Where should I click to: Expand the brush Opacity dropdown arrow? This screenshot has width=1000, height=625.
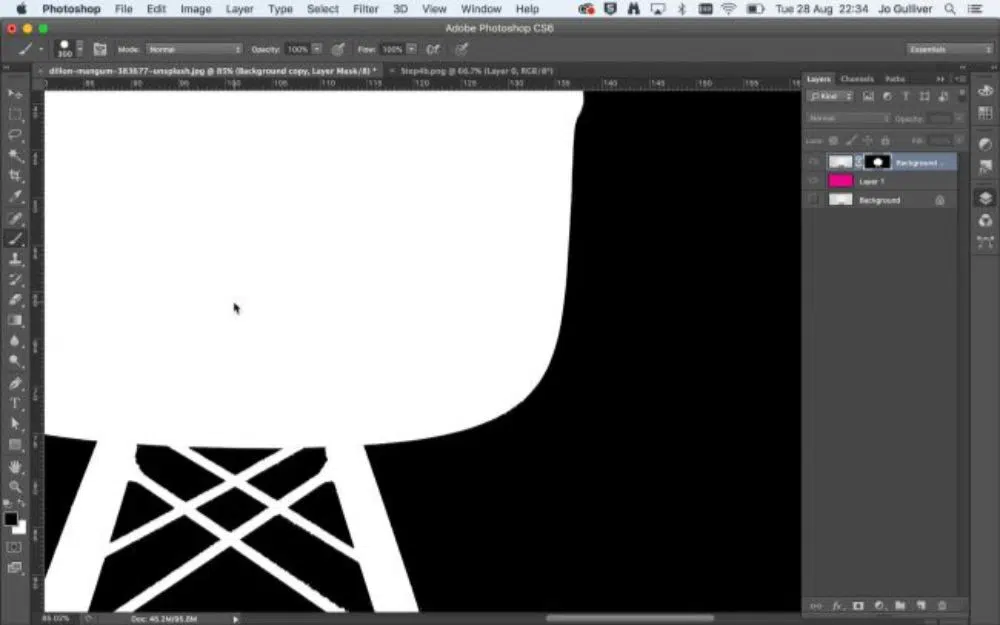point(317,49)
